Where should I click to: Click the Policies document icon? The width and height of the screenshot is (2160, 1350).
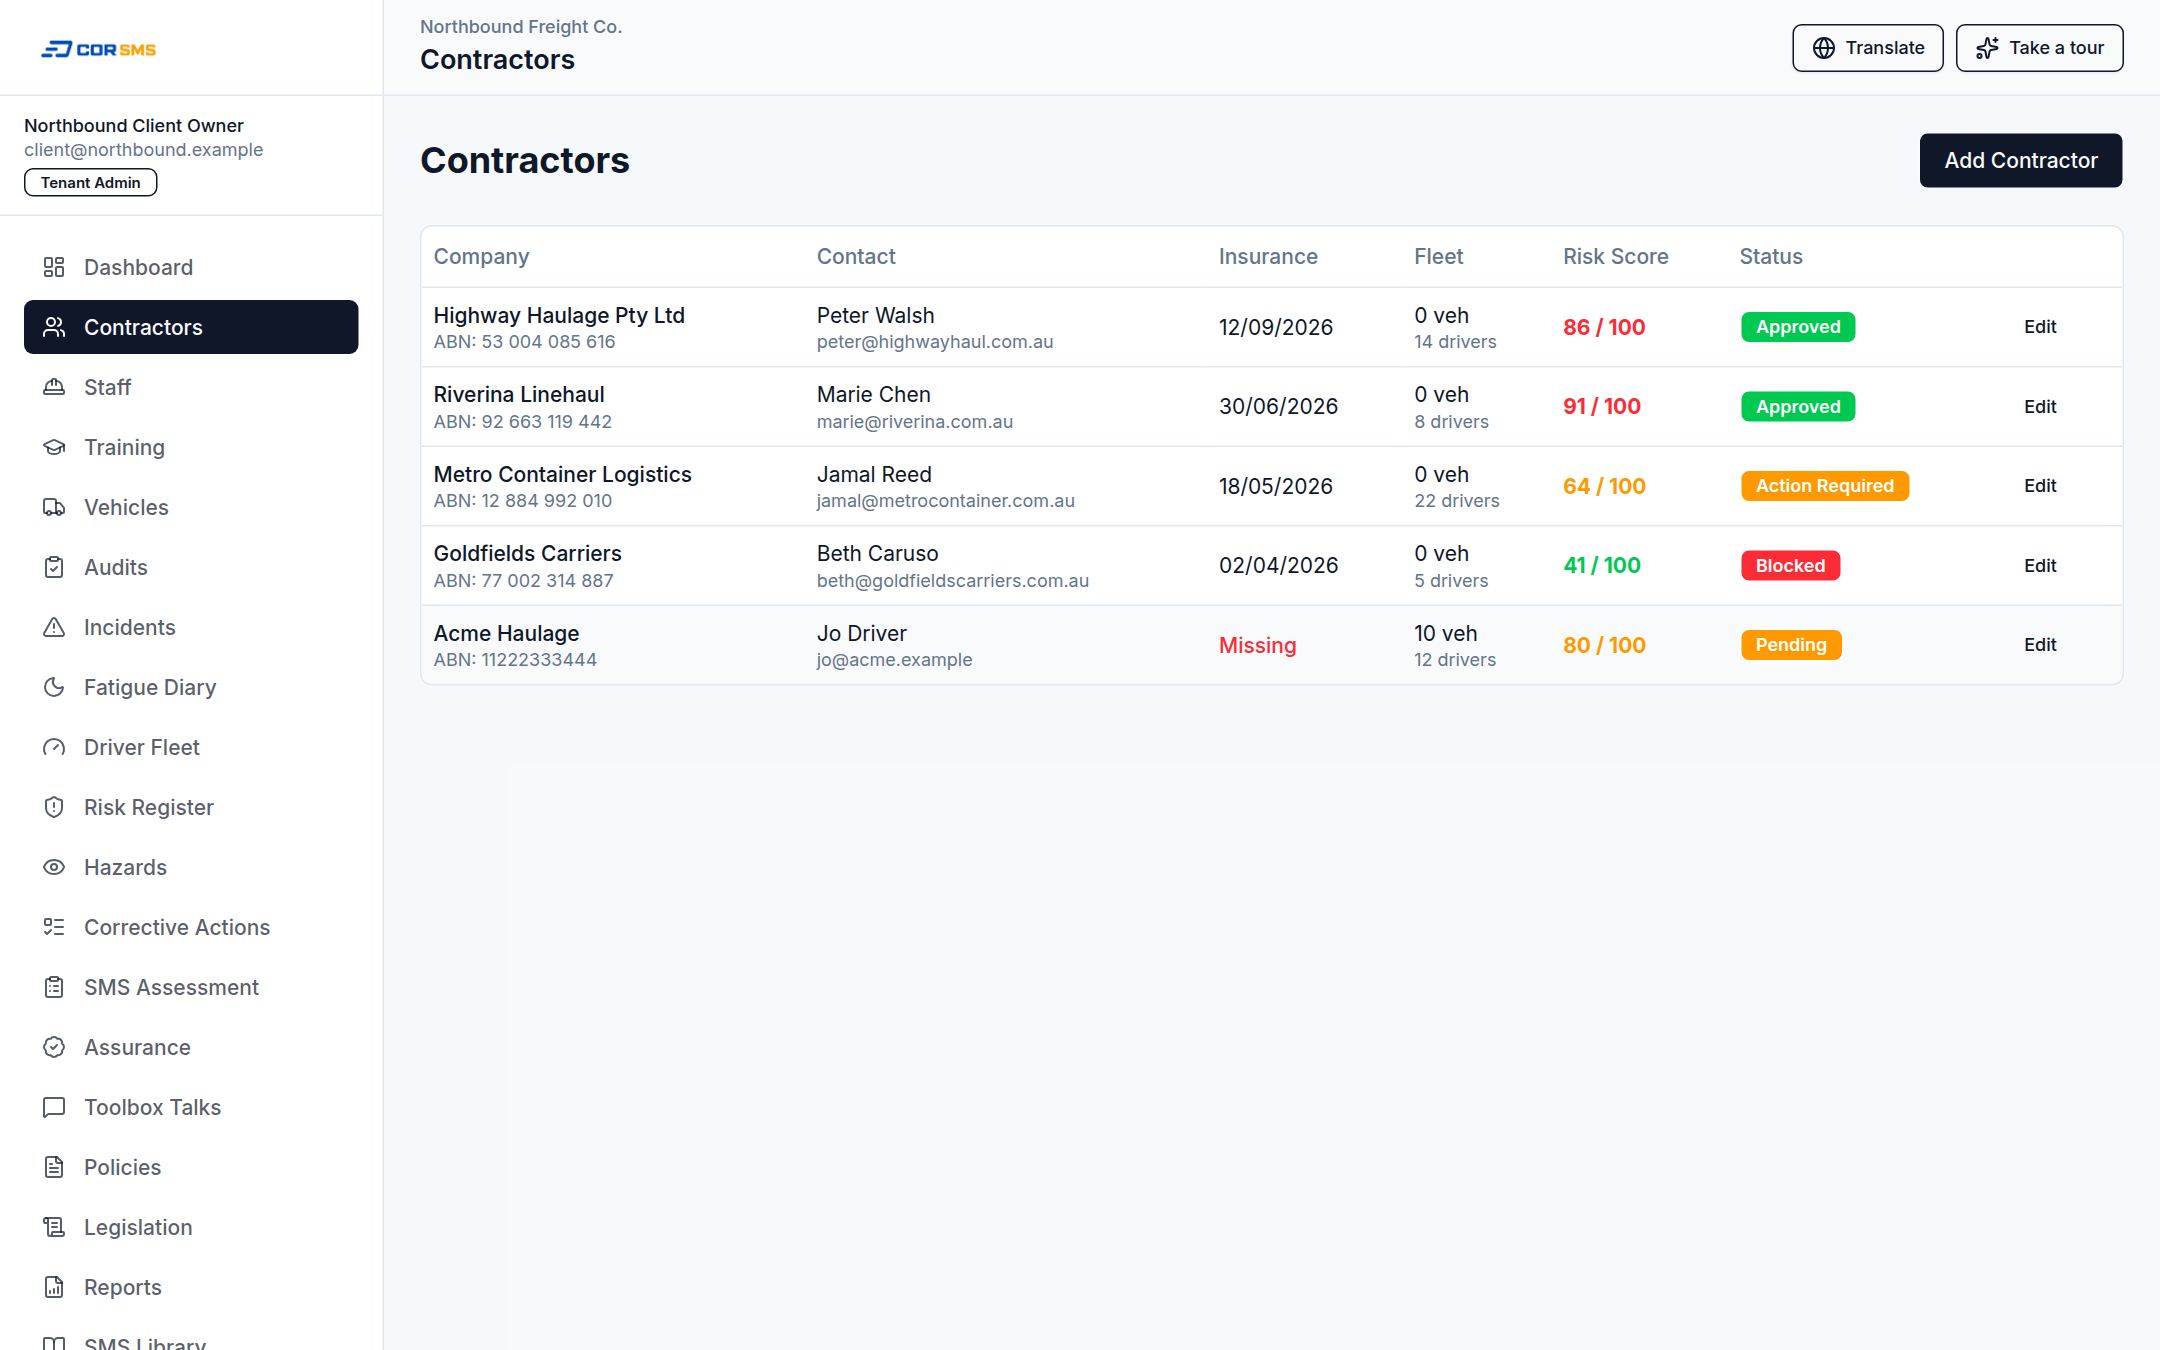click(54, 1167)
